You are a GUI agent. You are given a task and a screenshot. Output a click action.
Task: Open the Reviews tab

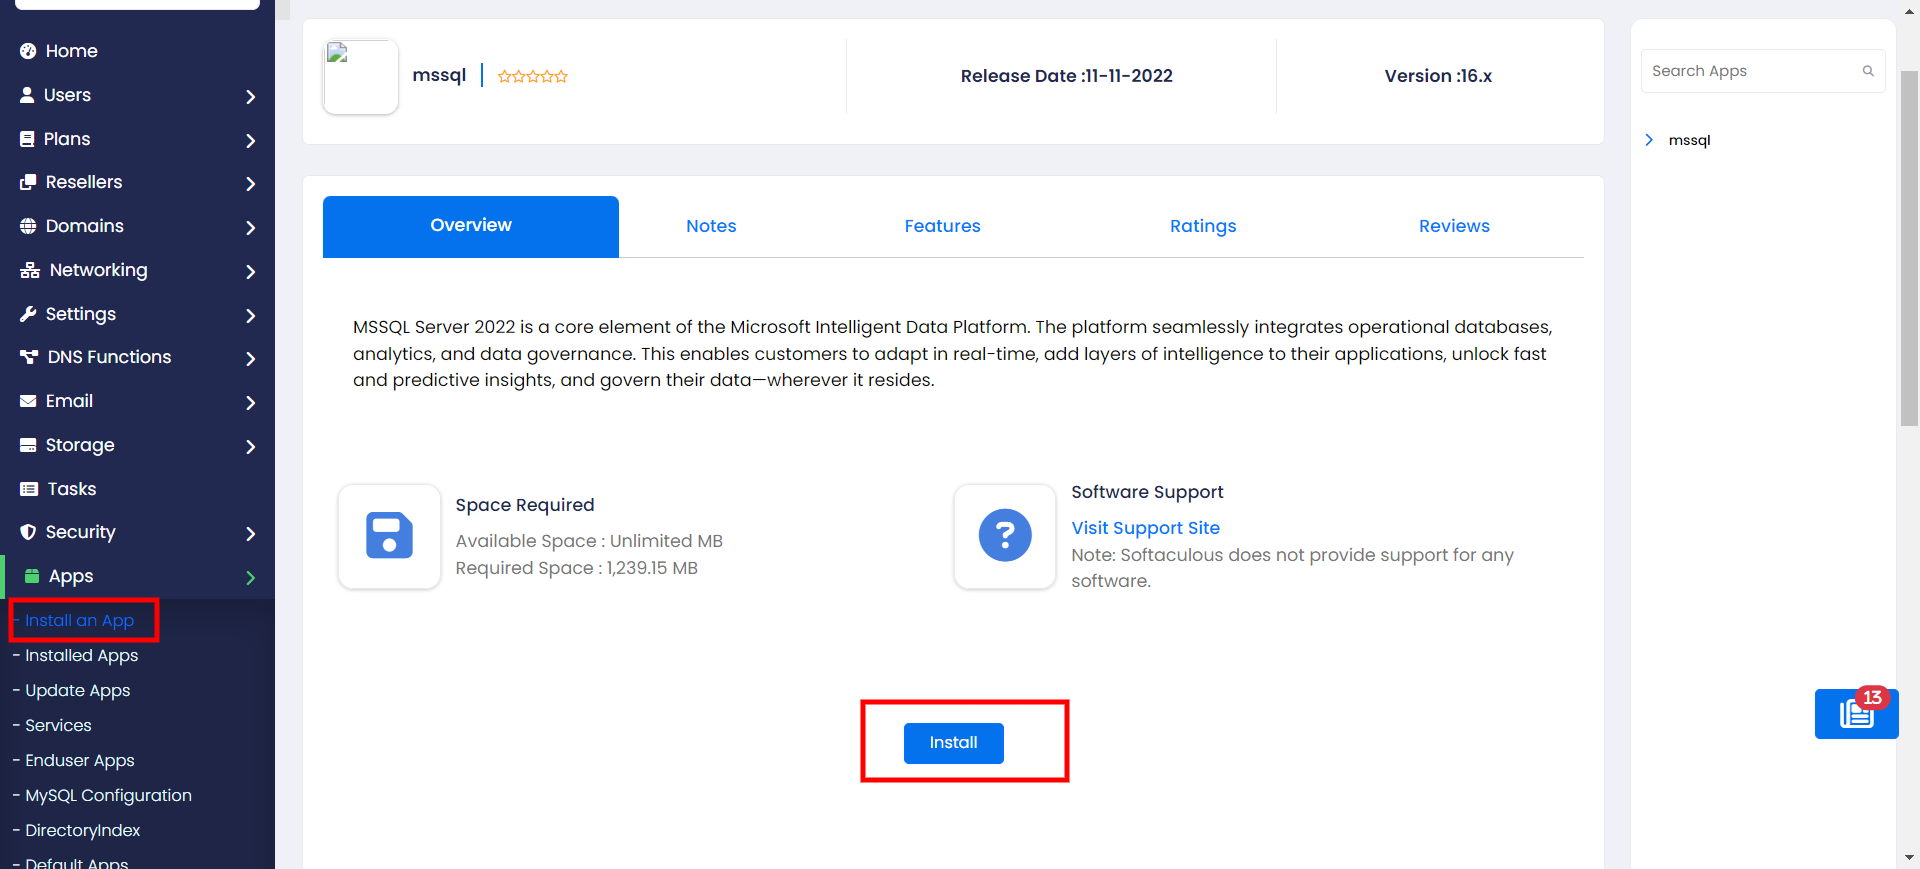1454,226
